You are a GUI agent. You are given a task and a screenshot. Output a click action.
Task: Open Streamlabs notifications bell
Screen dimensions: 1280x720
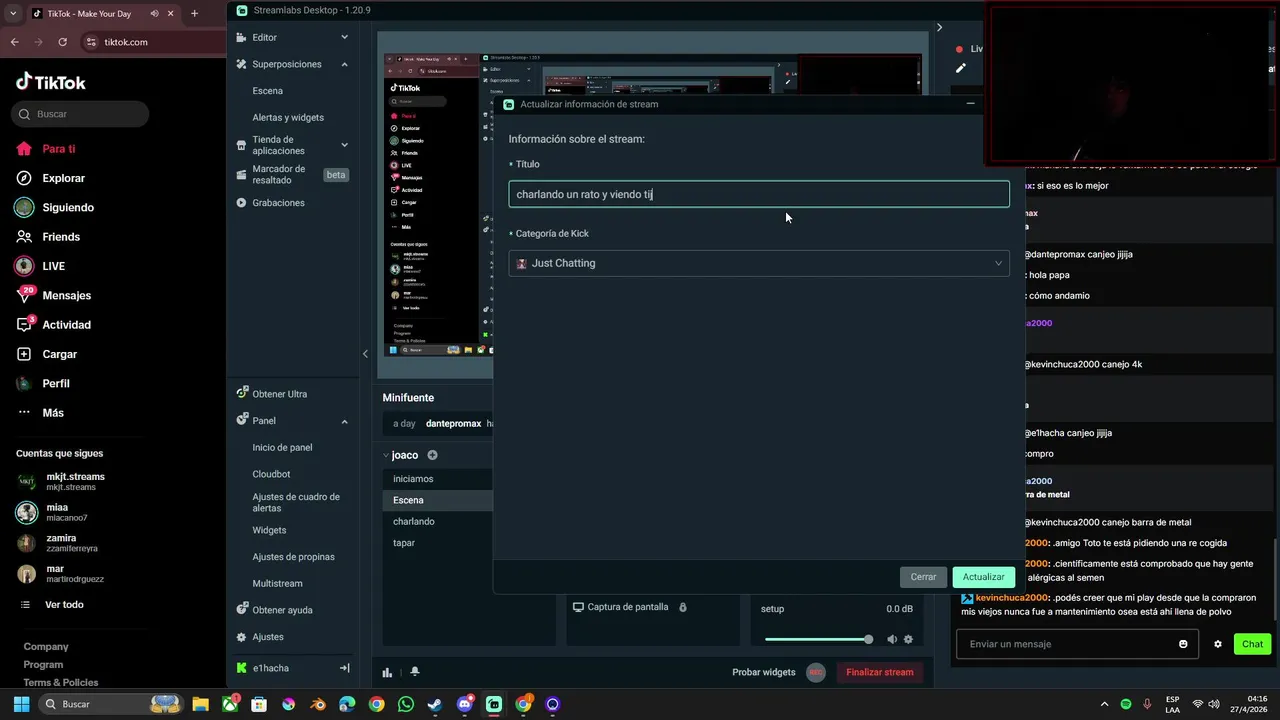tap(414, 672)
